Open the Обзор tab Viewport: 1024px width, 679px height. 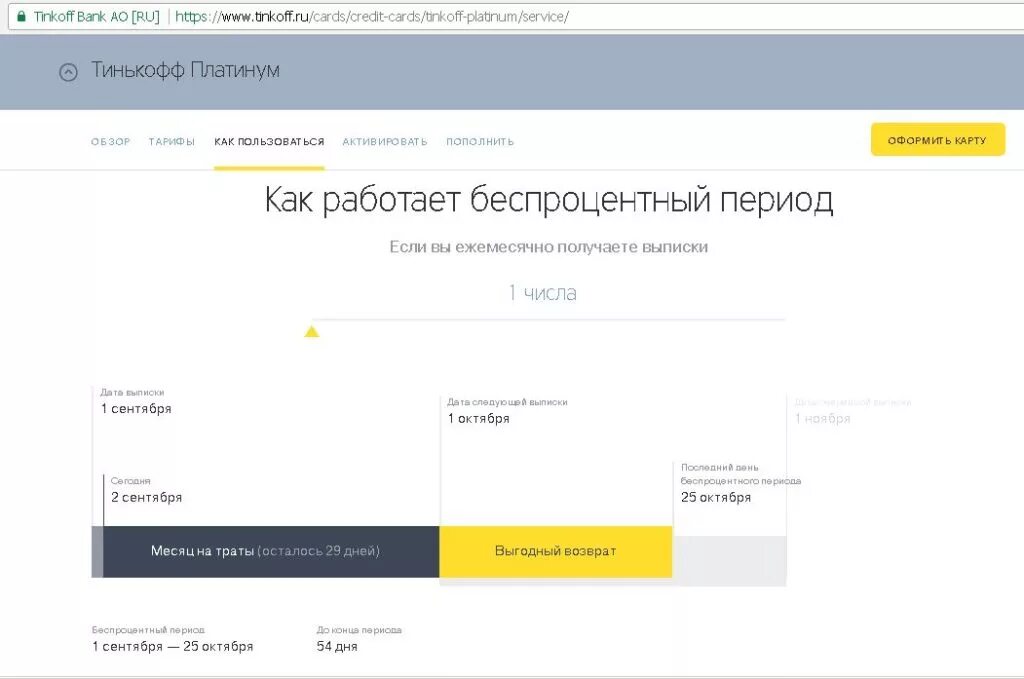(110, 142)
